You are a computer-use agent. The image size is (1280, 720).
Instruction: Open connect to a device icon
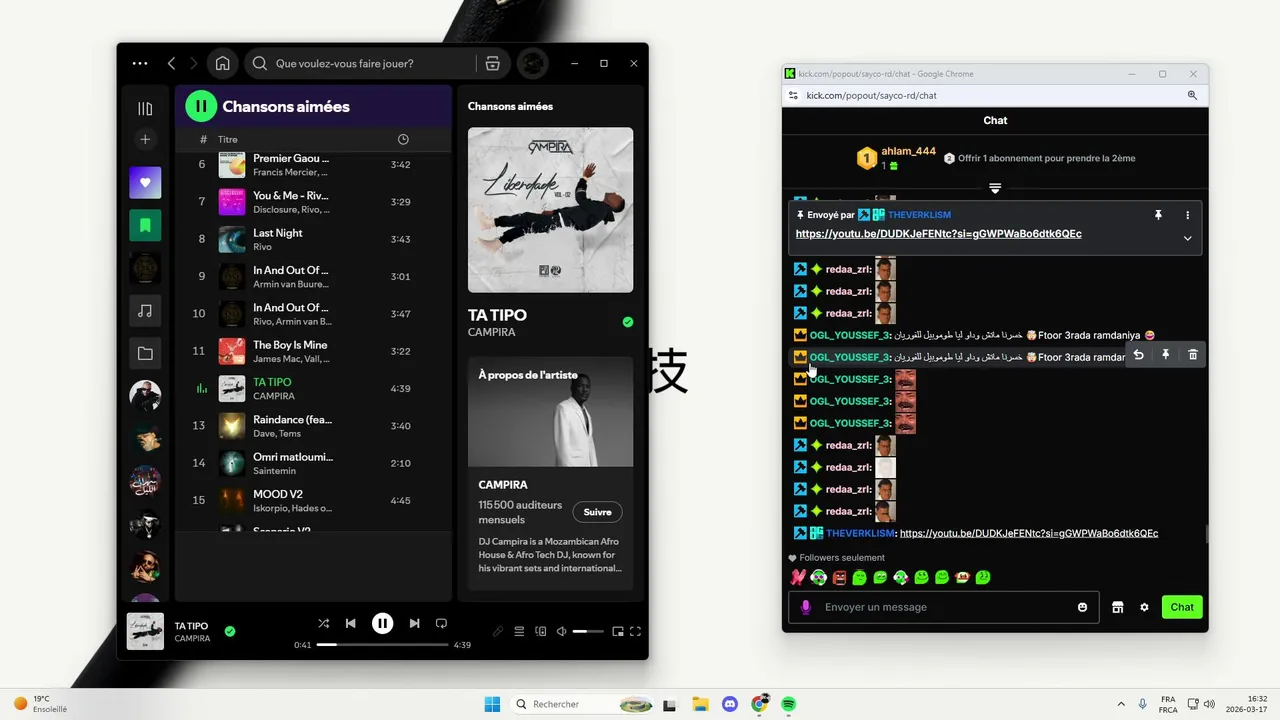click(541, 631)
